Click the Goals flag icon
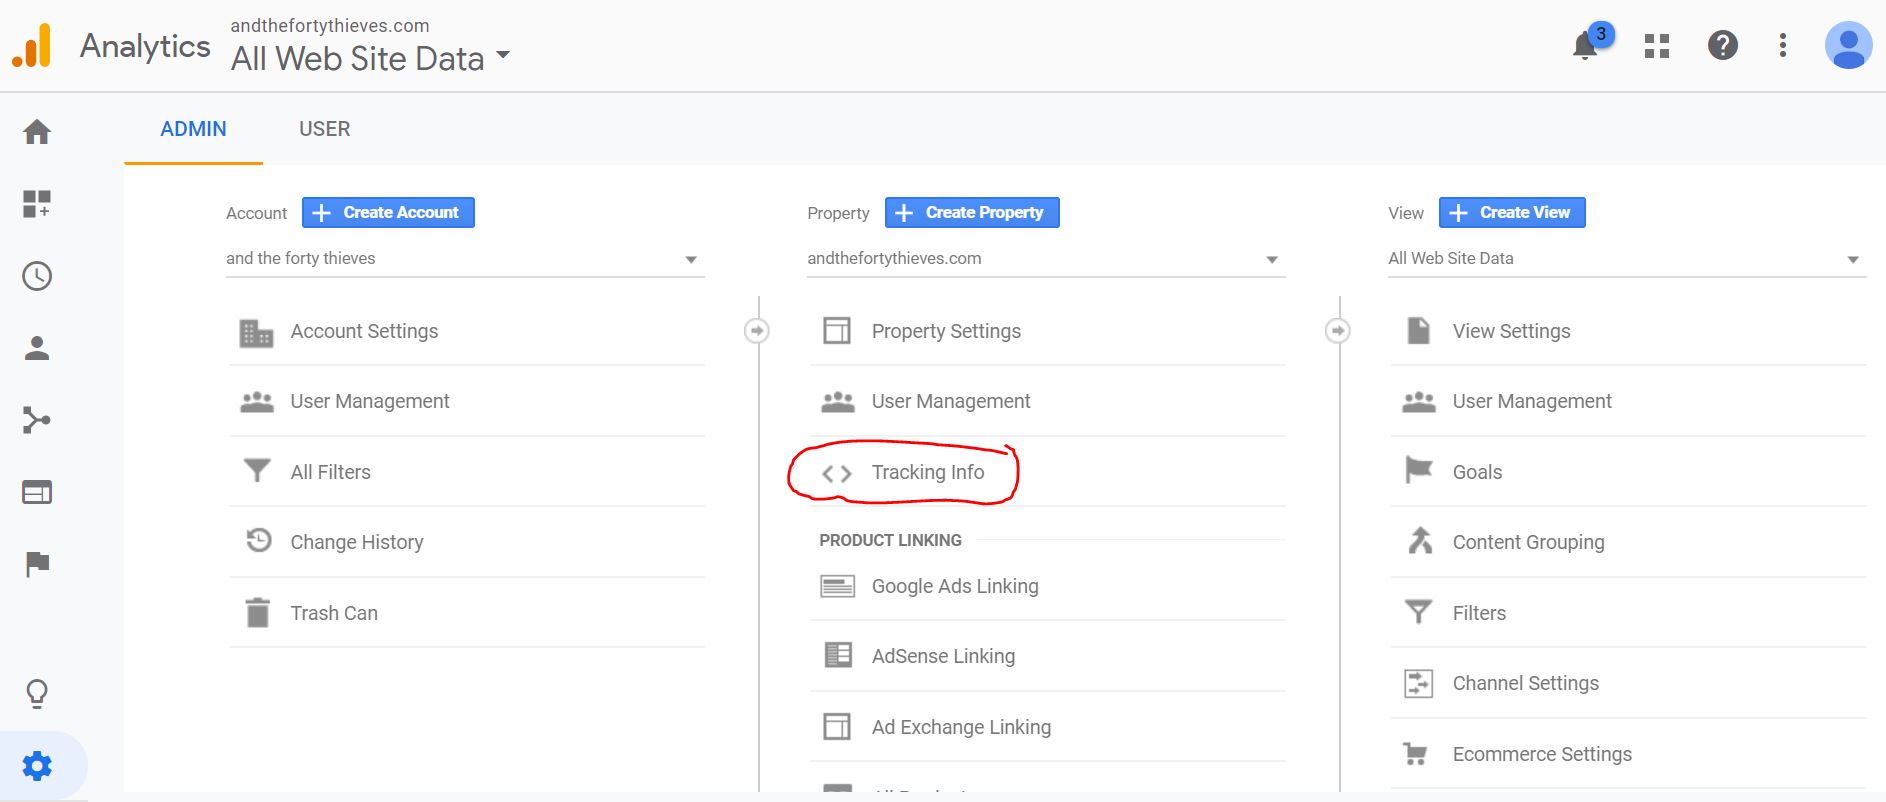This screenshot has height=802, width=1886. [1418, 470]
